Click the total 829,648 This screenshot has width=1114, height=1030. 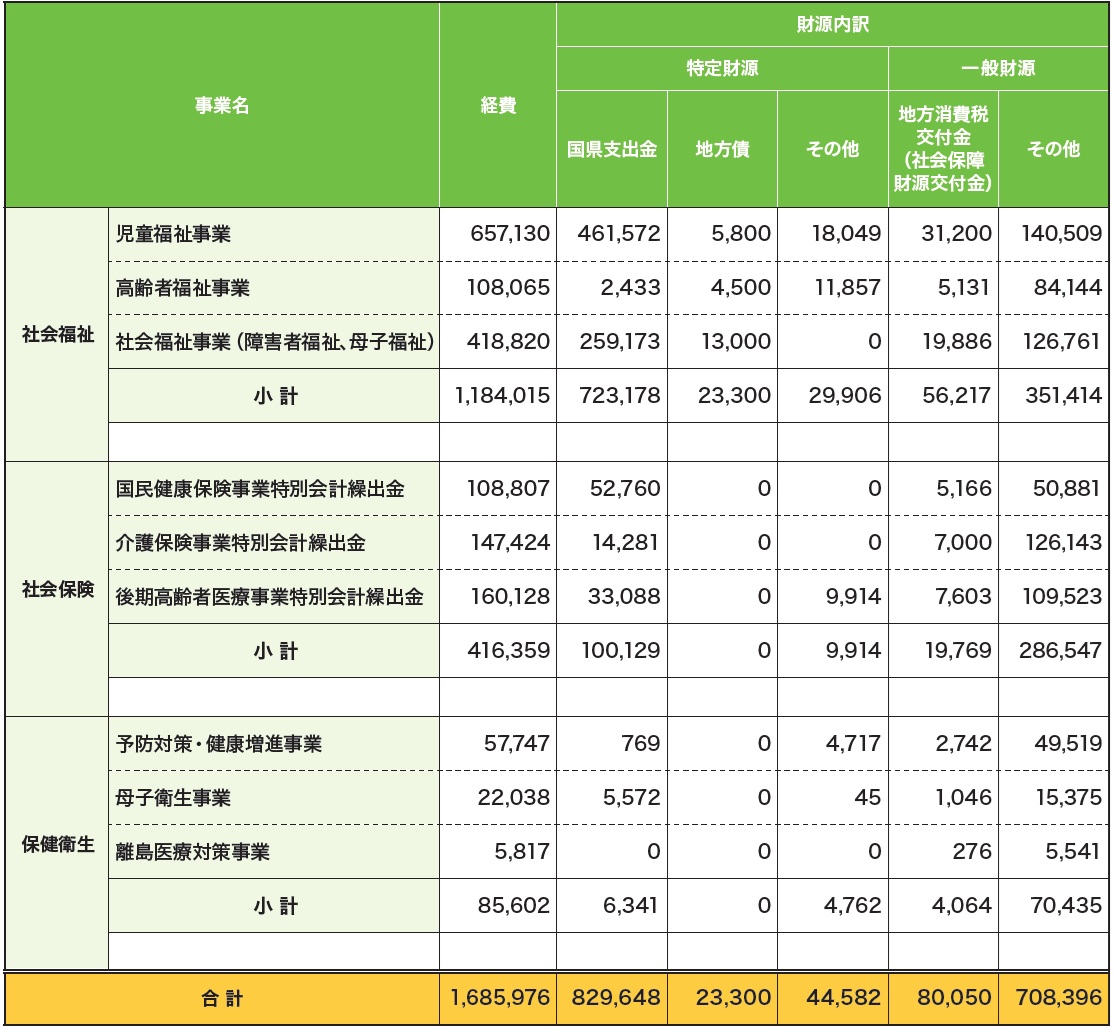[x=616, y=998]
